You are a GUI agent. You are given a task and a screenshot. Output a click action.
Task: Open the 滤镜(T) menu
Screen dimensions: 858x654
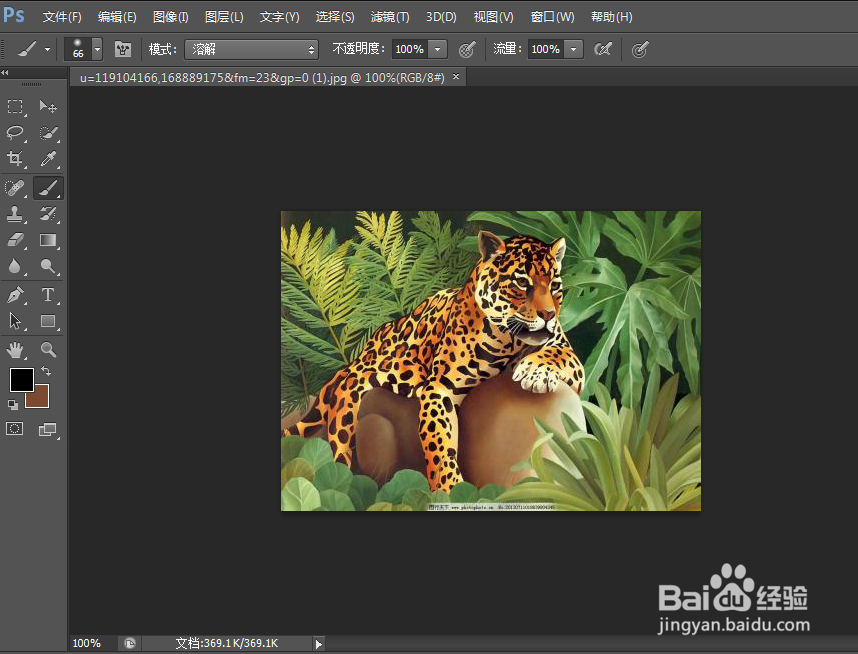click(390, 17)
